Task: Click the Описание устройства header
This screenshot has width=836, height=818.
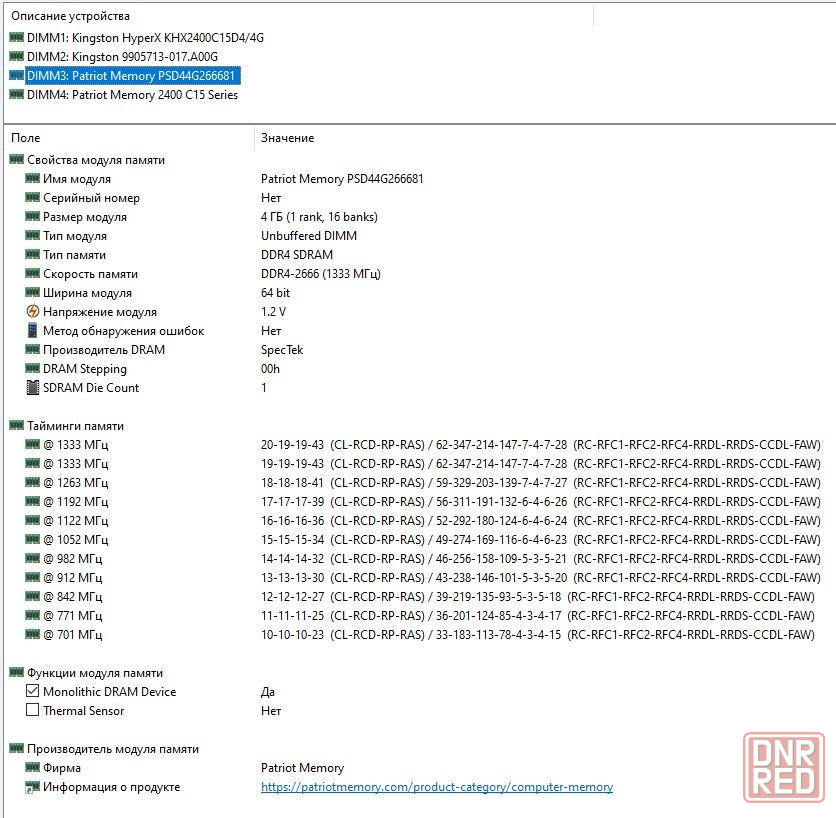Action: click(70, 16)
